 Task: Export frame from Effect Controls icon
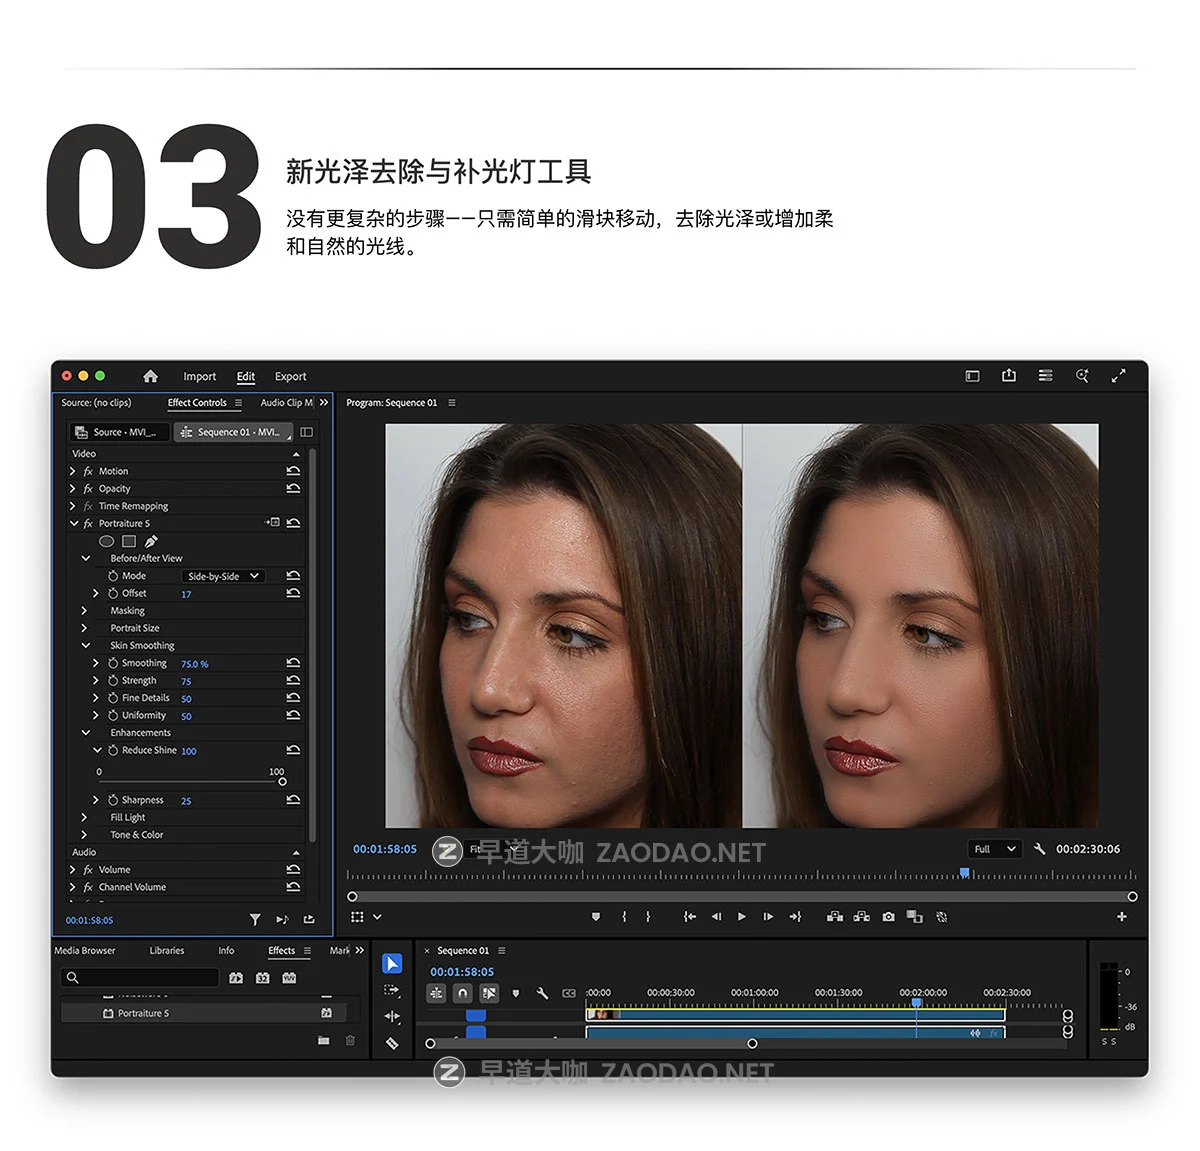click(309, 919)
